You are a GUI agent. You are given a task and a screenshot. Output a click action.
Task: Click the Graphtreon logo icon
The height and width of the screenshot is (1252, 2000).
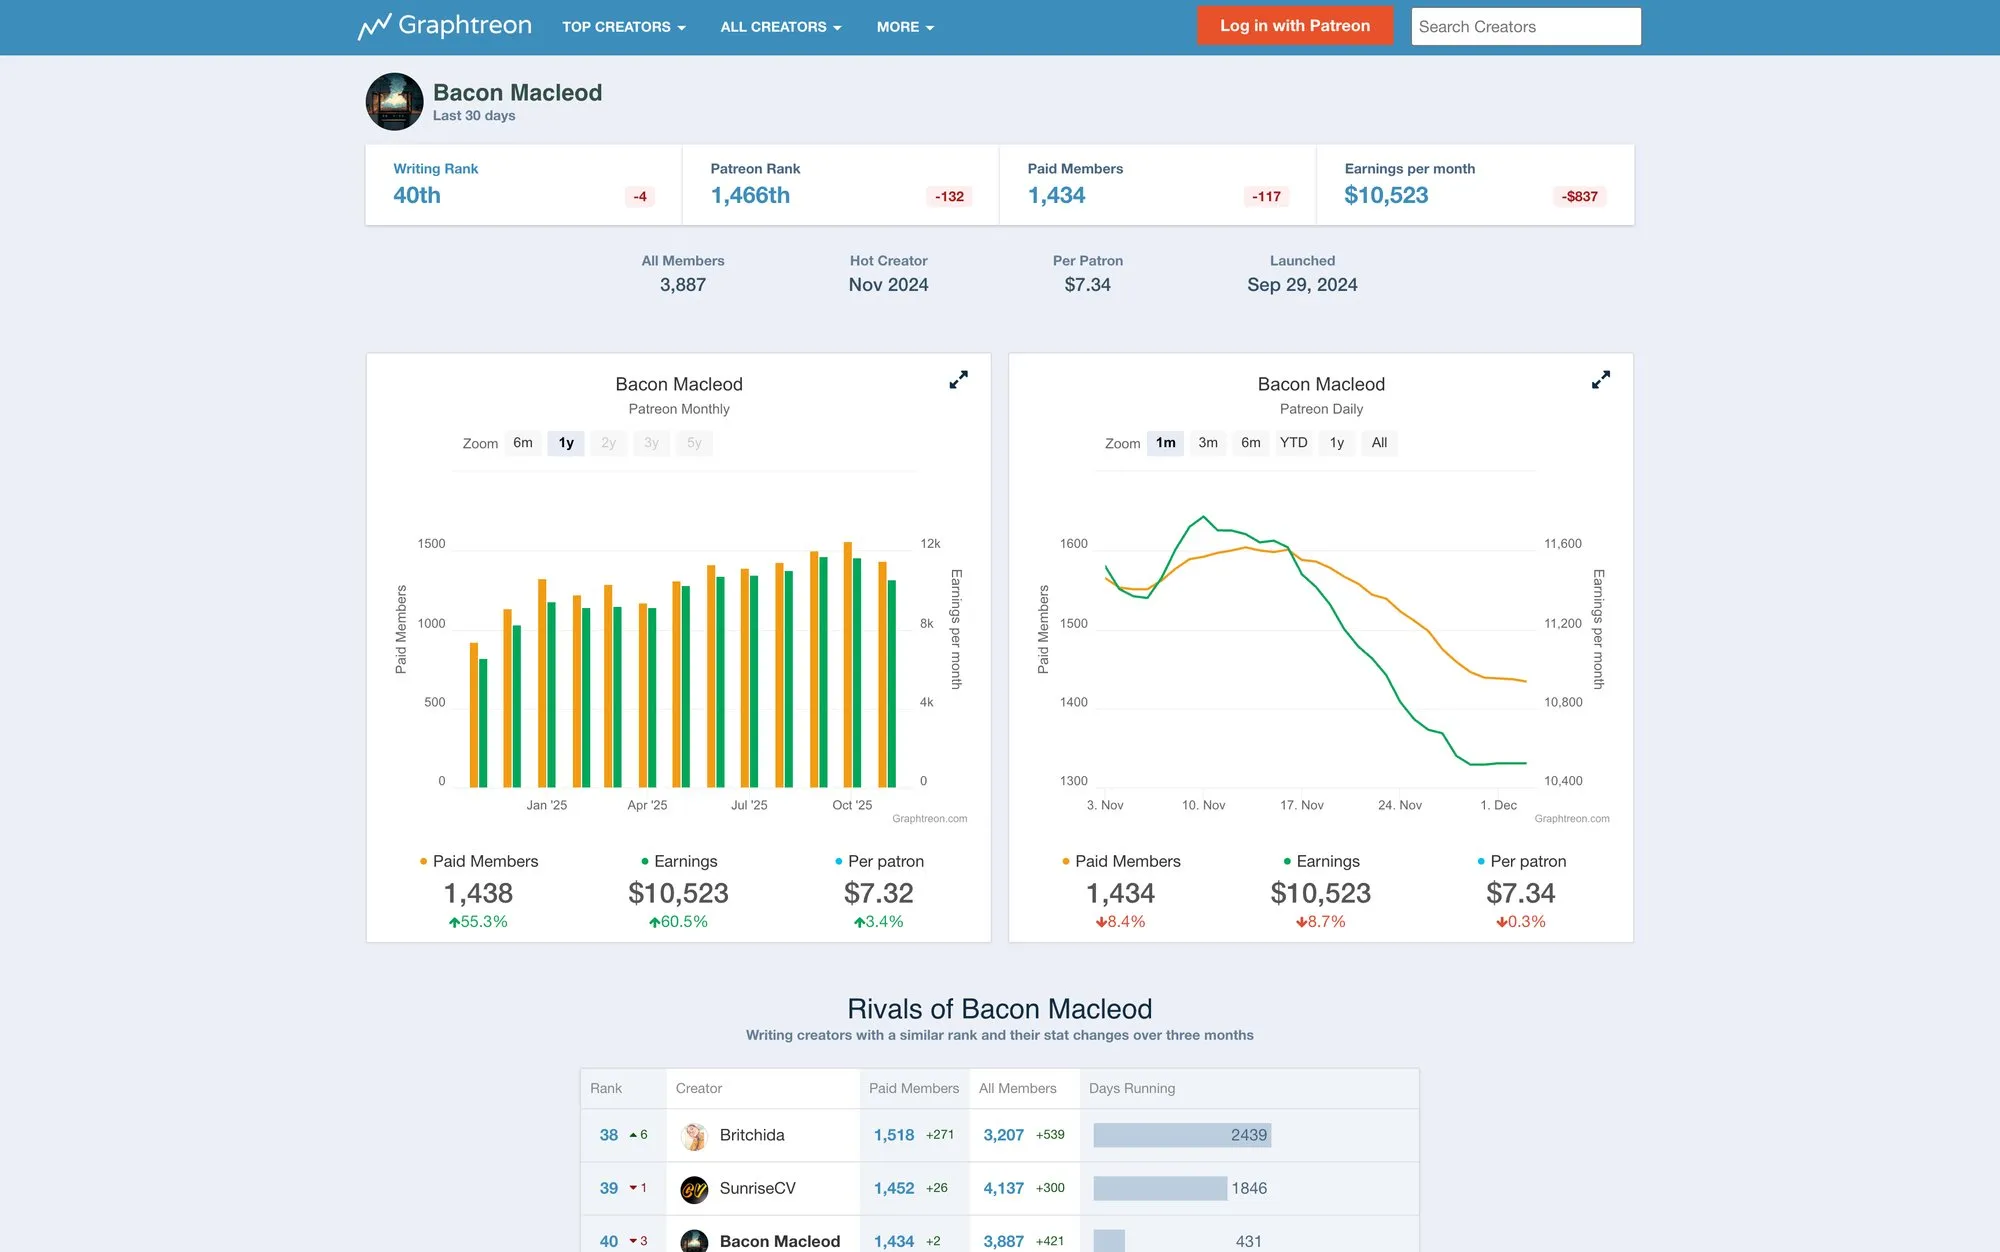pyautogui.click(x=373, y=25)
